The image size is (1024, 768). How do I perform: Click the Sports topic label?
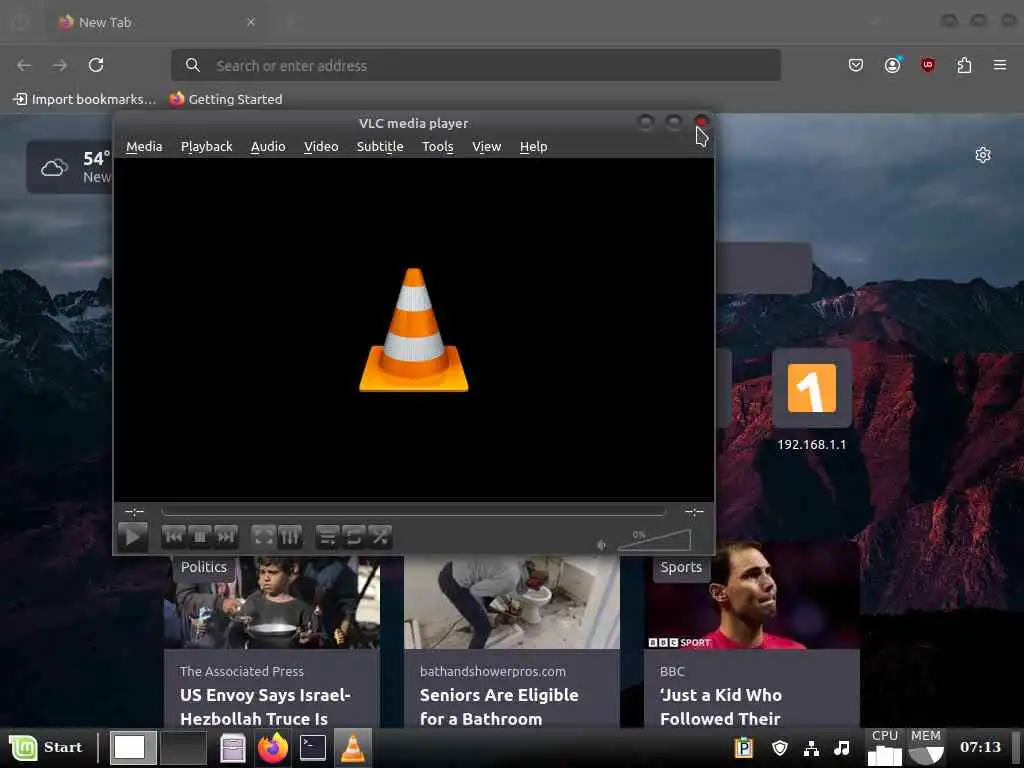(680, 567)
